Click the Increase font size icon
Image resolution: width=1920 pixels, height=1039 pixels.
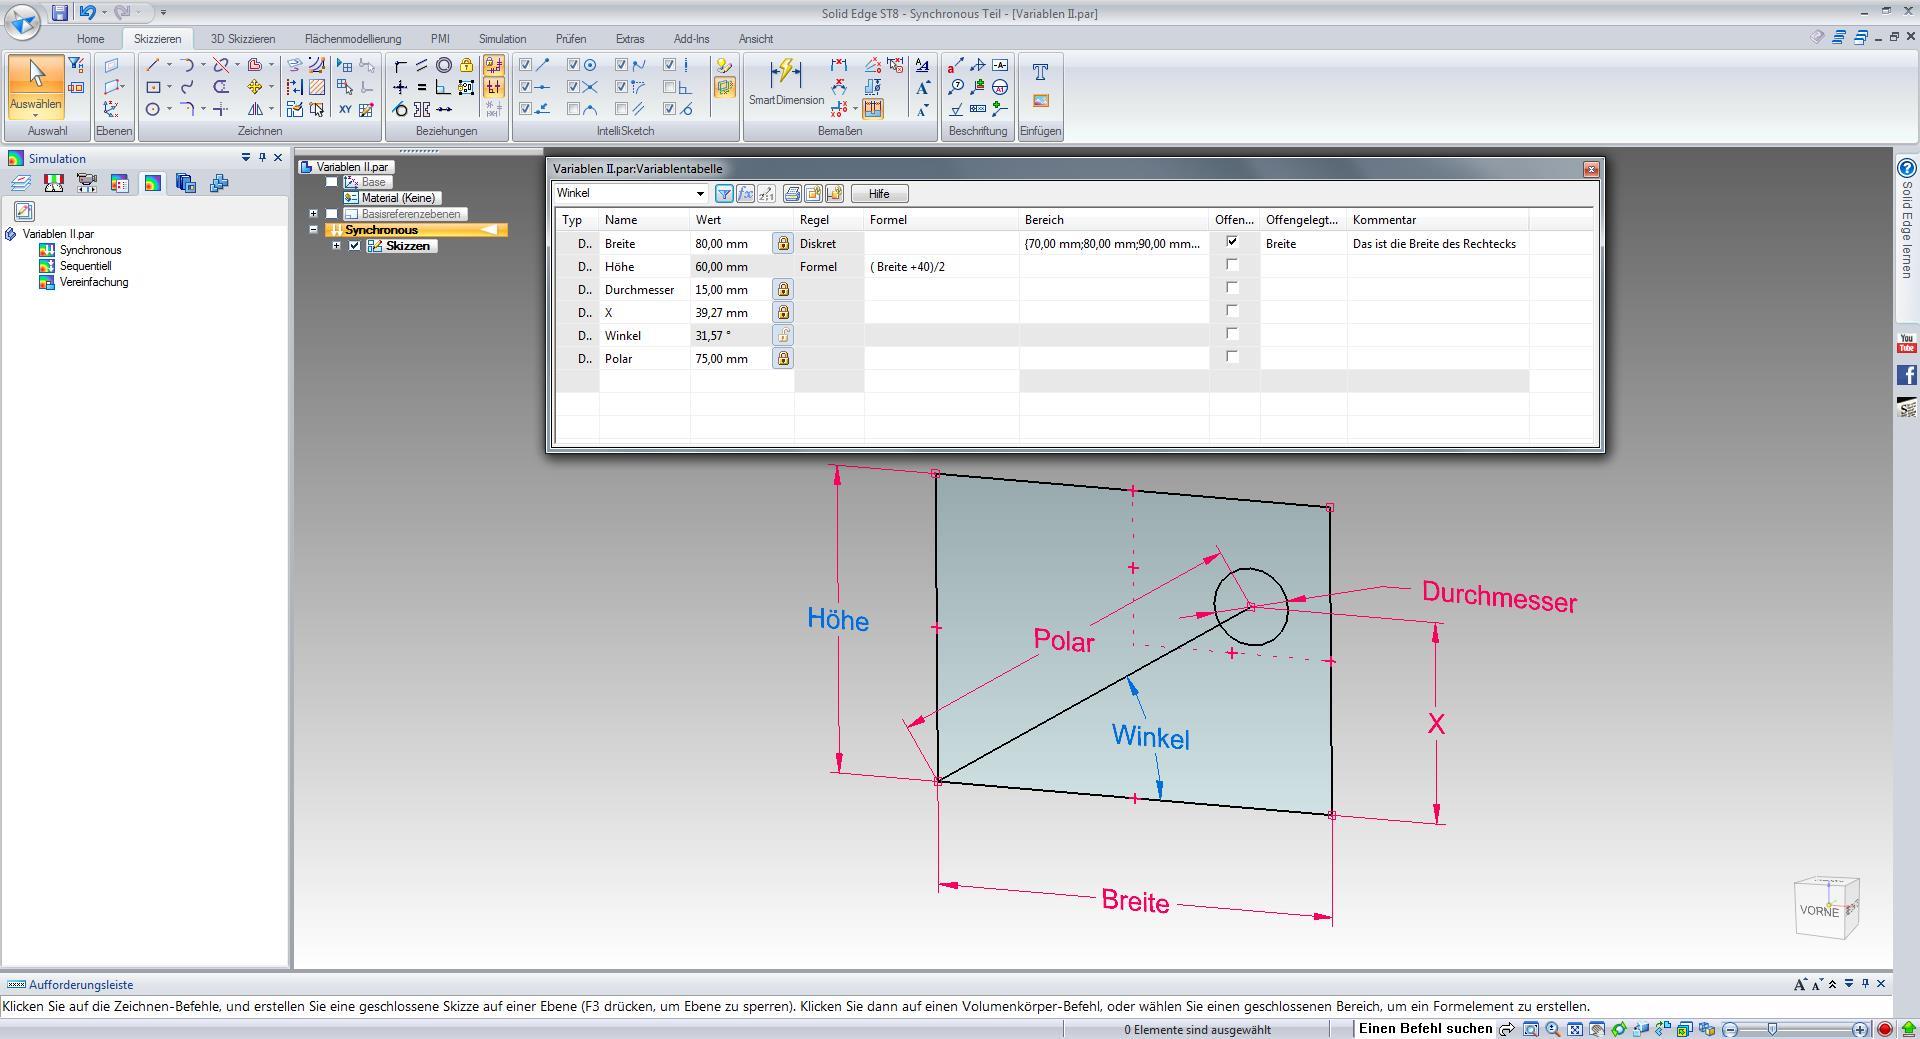[x=922, y=87]
